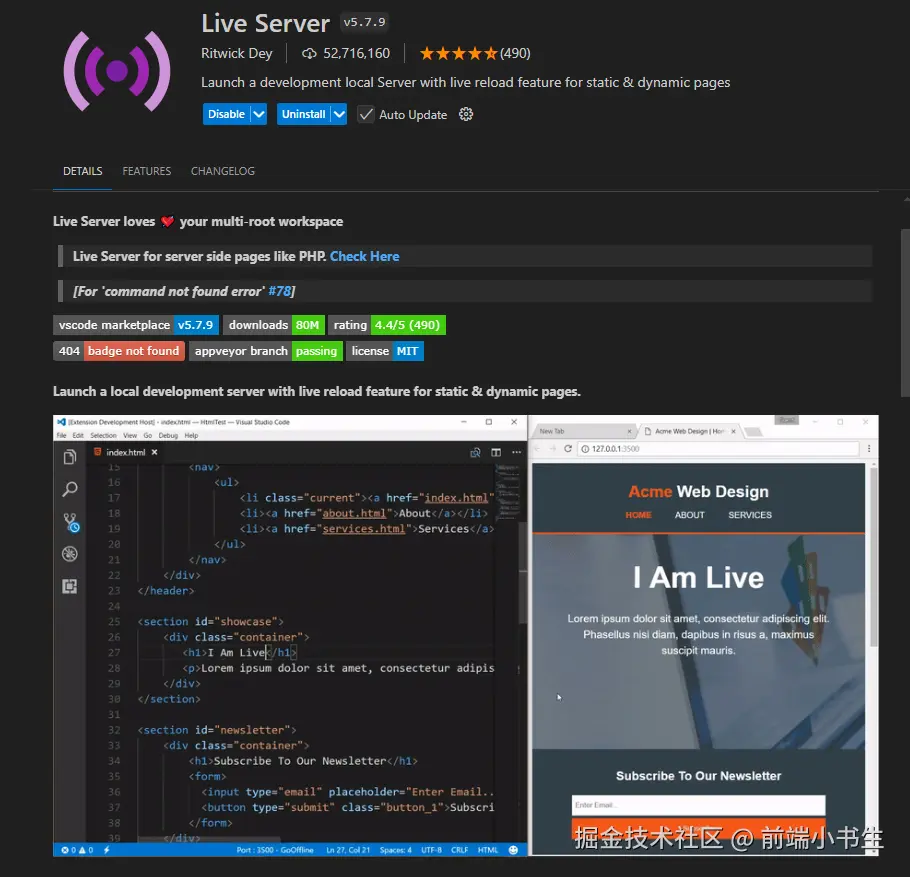Select index.html tab in demo editor

pos(125,452)
